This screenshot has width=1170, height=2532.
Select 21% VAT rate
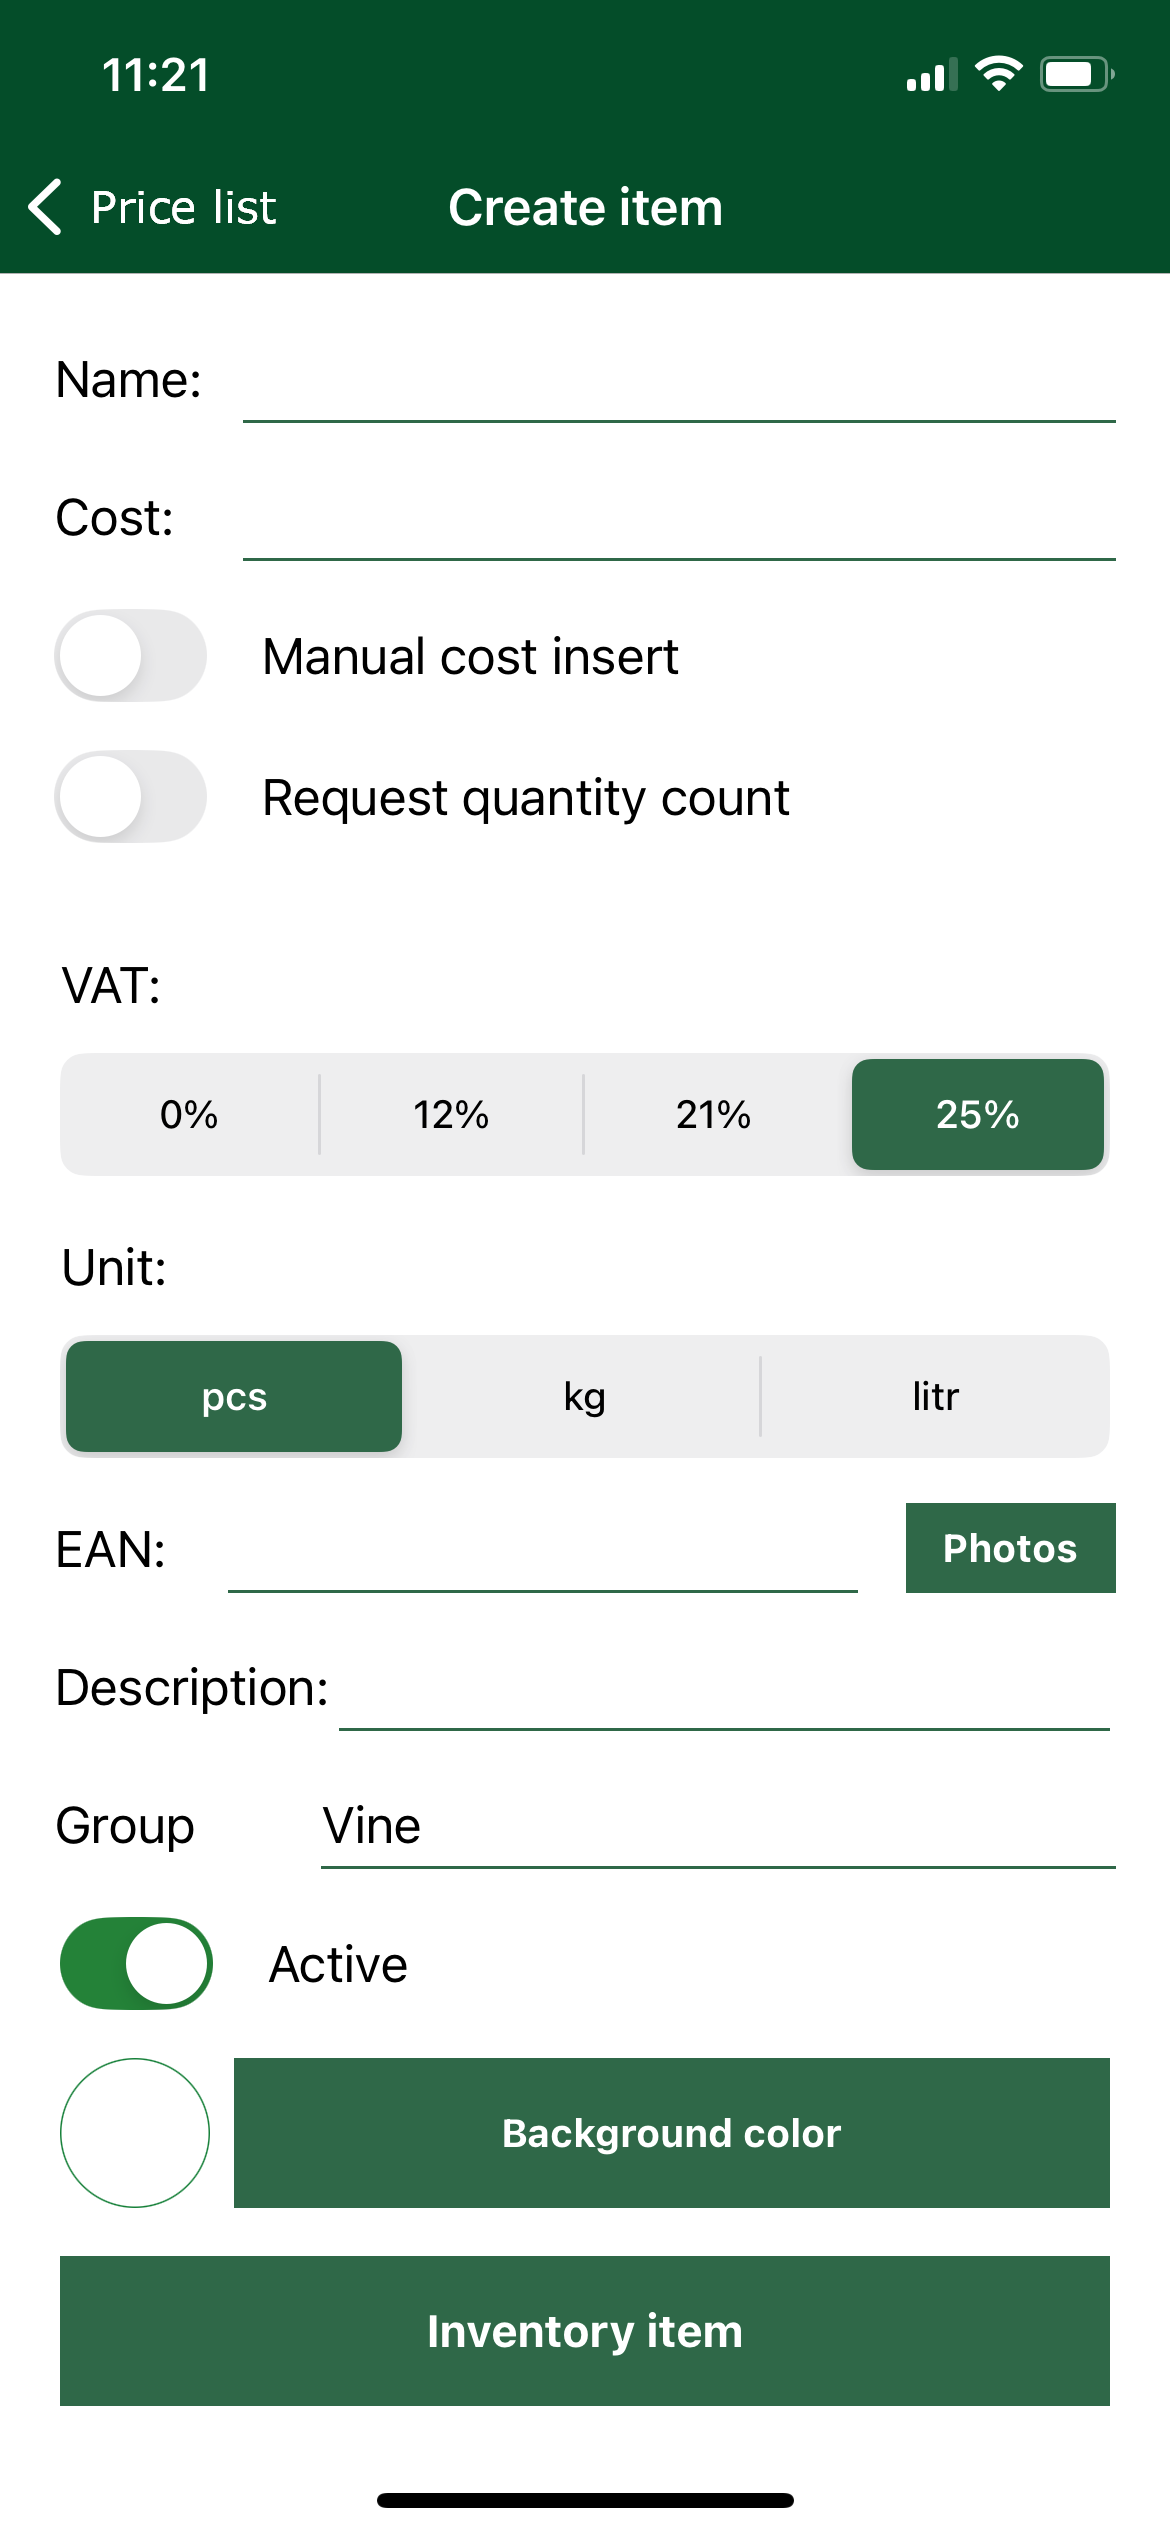(x=713, y=1114)
